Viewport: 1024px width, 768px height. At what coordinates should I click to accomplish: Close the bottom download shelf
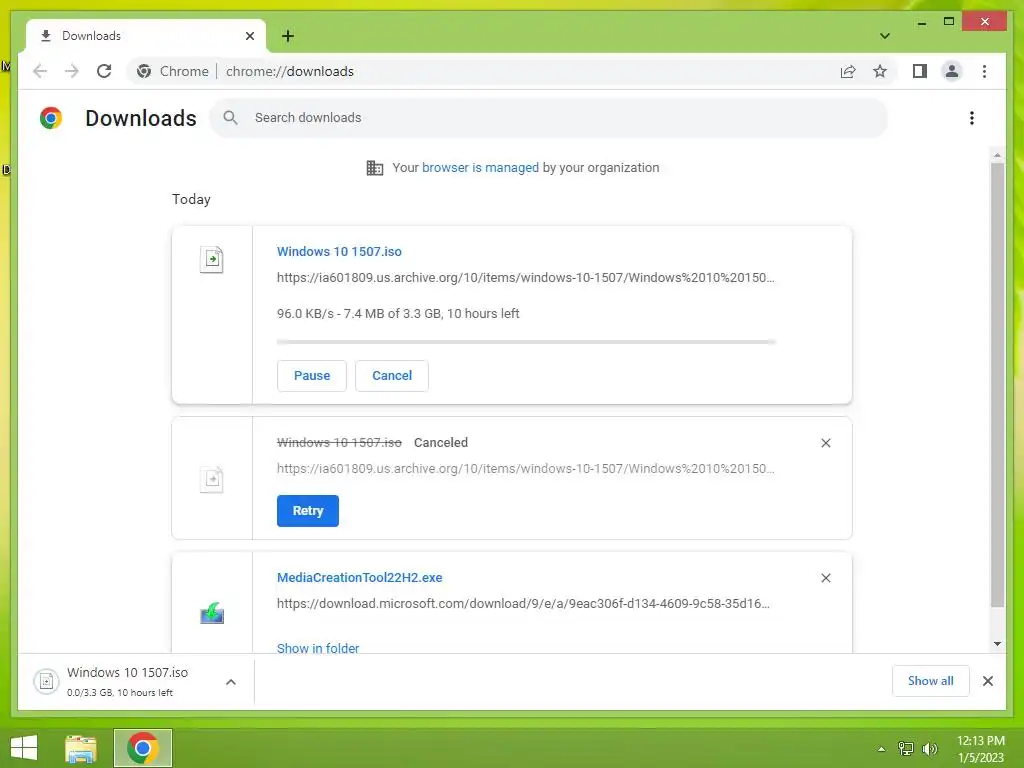(987, 680)
